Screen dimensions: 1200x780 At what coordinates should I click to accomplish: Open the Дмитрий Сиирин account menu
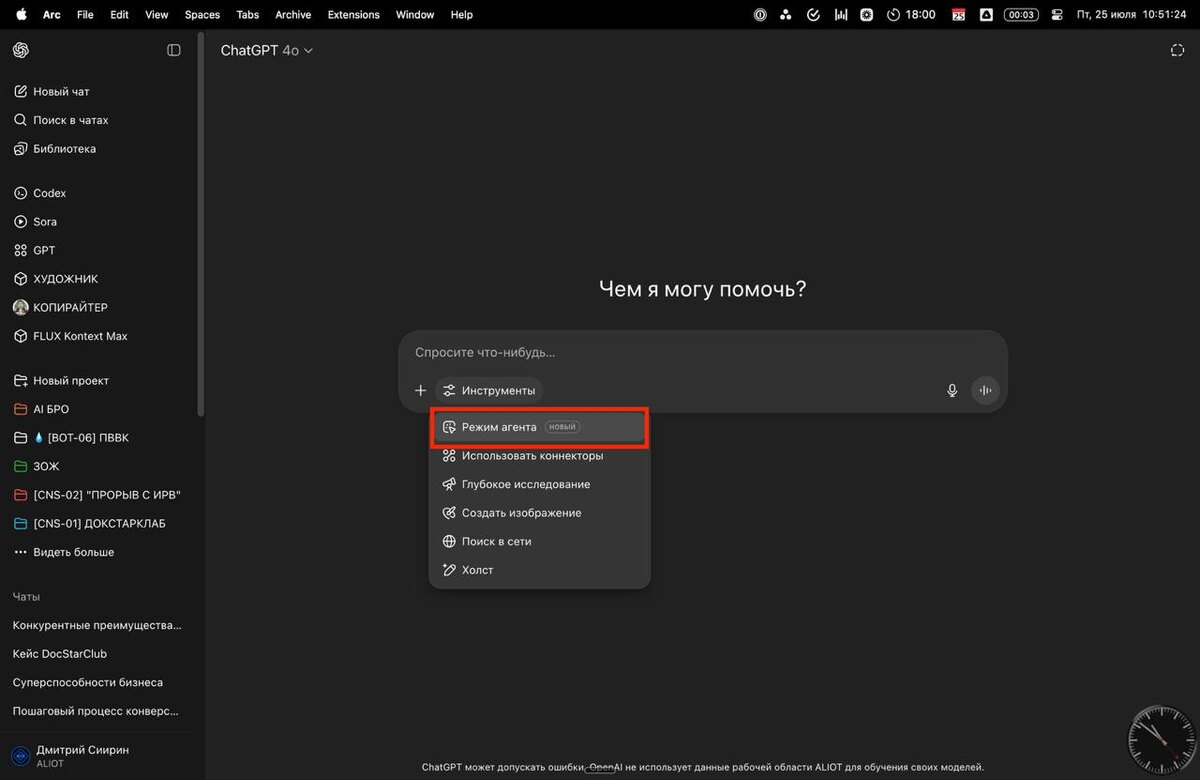(100, 755)
